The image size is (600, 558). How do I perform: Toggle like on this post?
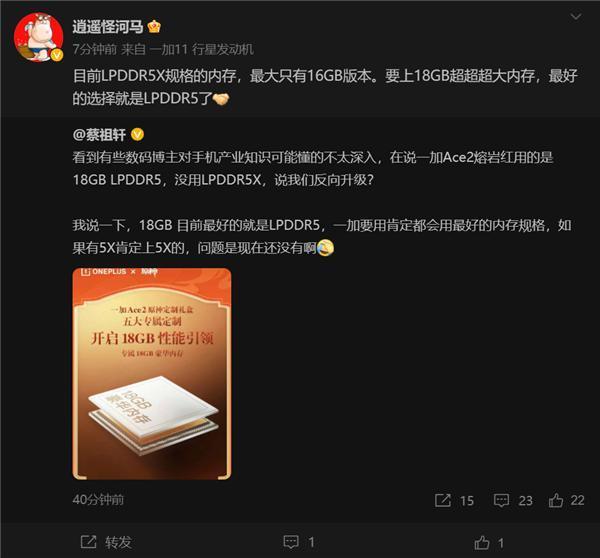489,542
